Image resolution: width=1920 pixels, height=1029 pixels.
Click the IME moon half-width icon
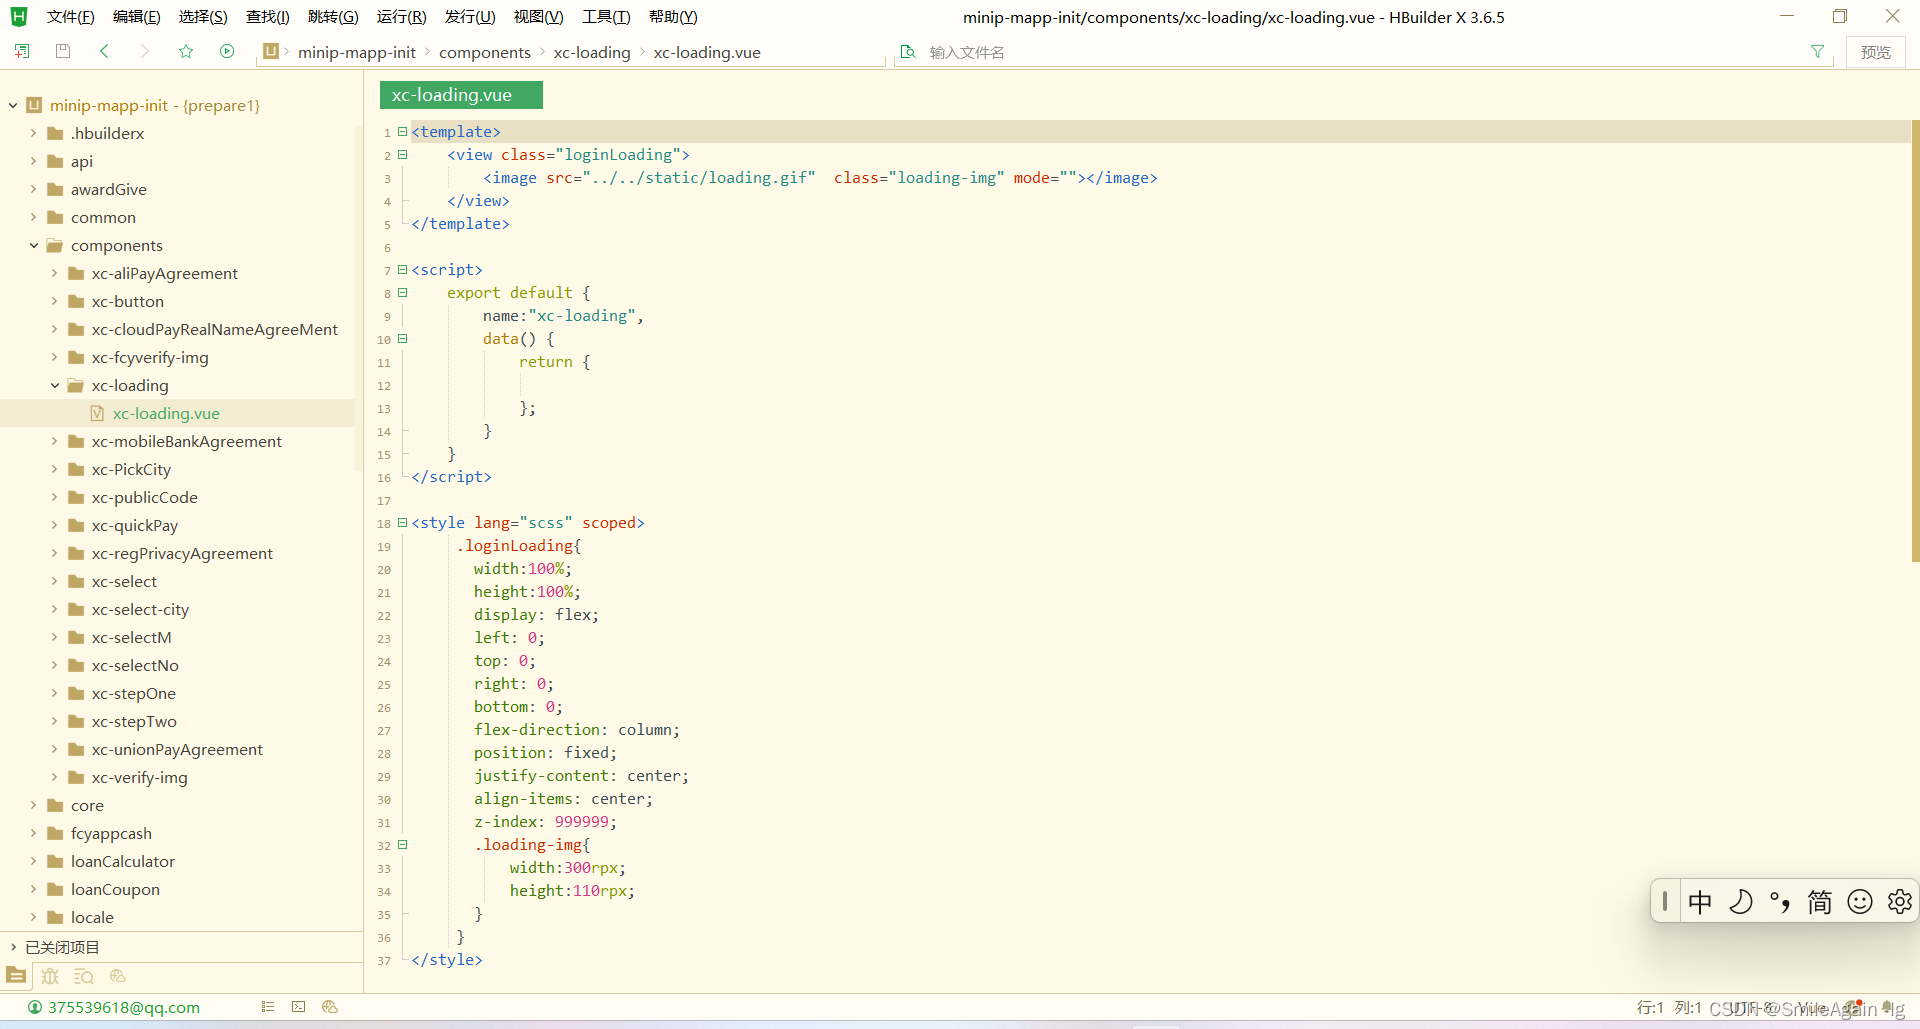(1741, 902)
